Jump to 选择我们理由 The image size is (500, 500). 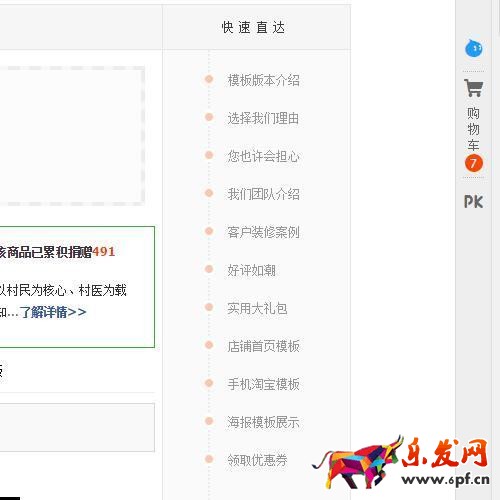263,118
